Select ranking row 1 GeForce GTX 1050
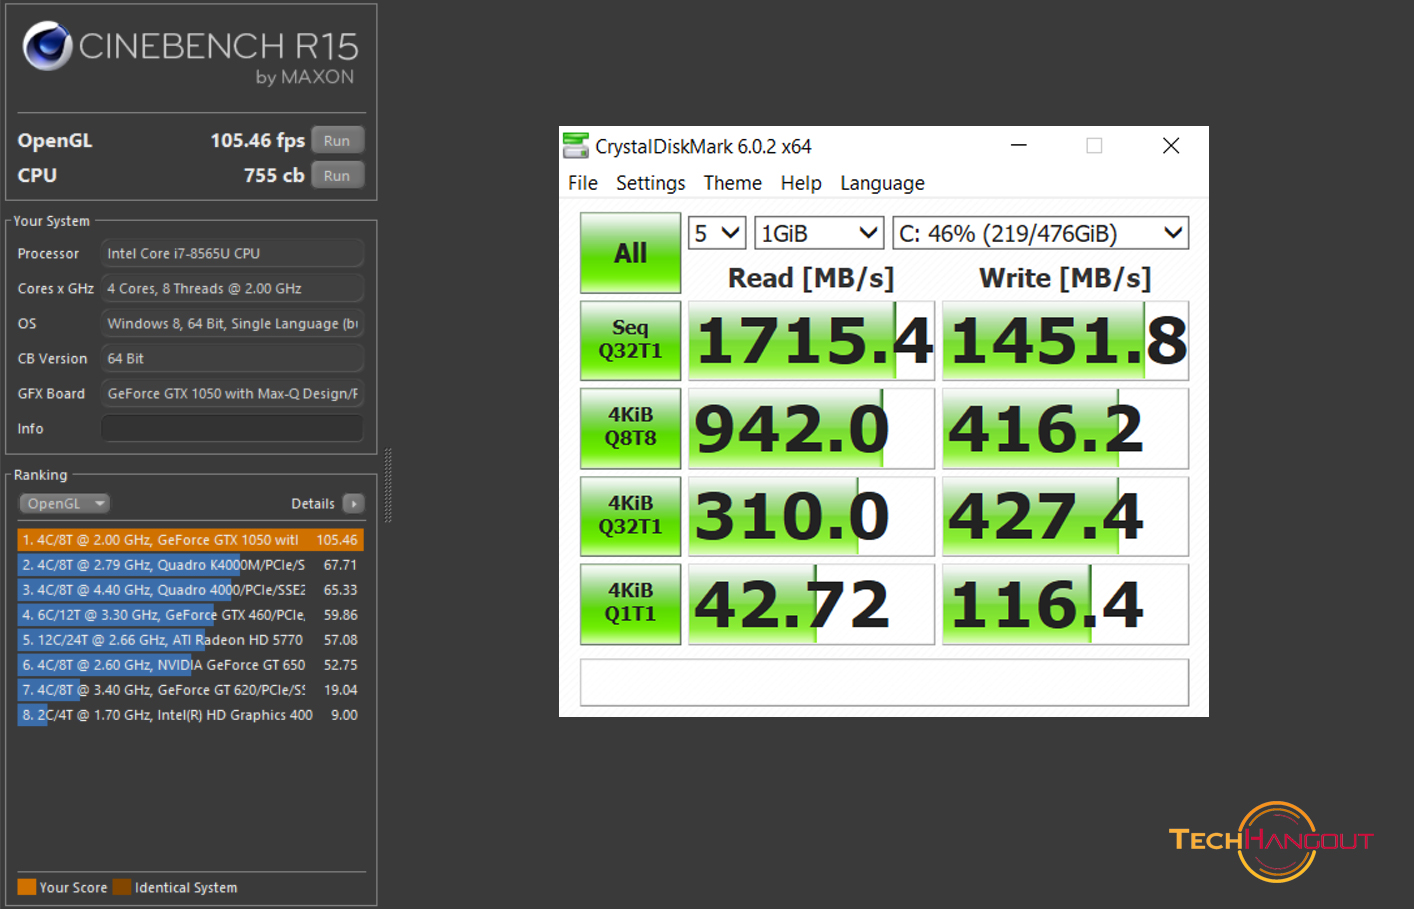1414x909 pixels. point(190,540)
